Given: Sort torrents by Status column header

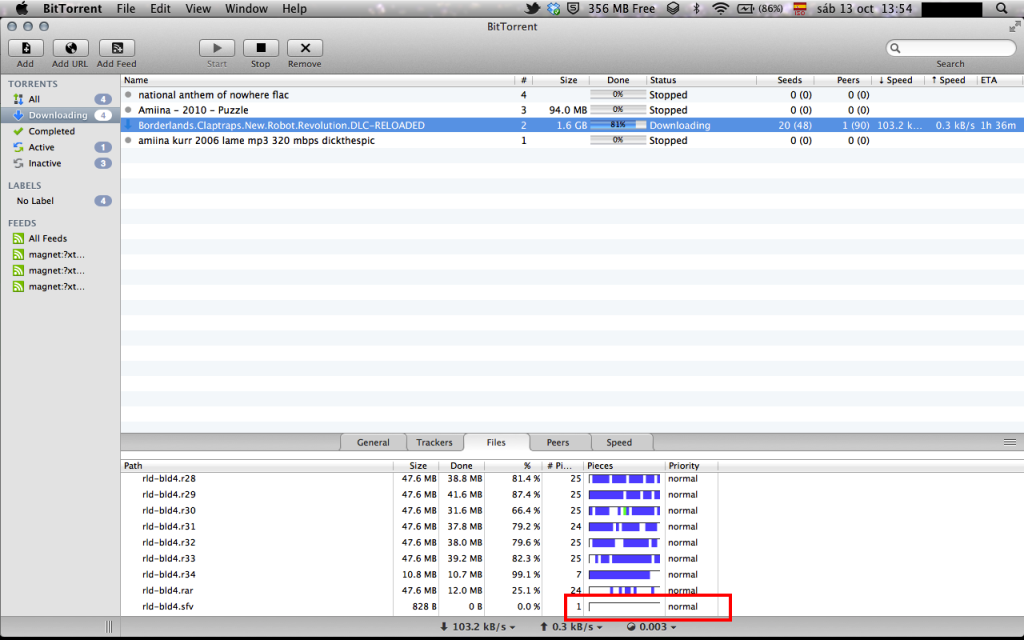Looking at the screenshot, I should tap(701, 80).
